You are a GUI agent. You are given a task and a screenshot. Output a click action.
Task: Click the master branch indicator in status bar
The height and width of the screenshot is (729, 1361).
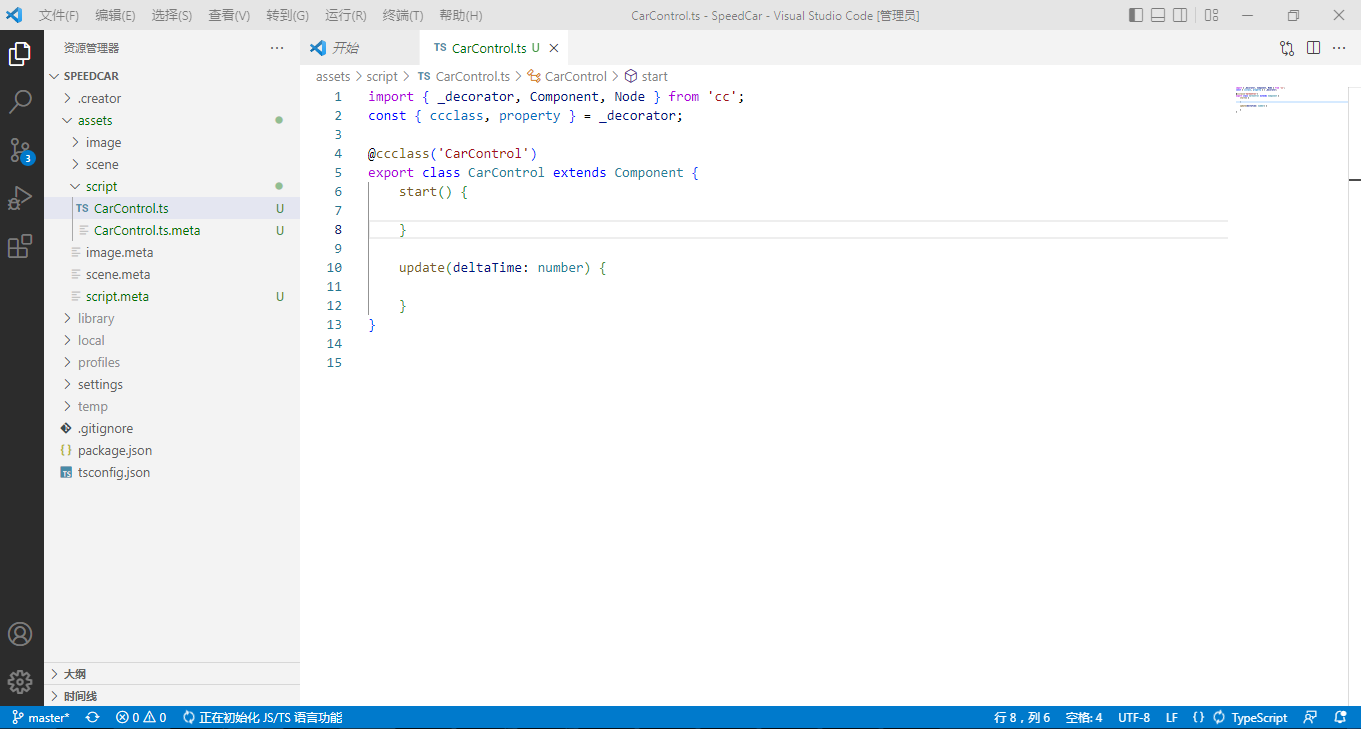tap(41, 718)
